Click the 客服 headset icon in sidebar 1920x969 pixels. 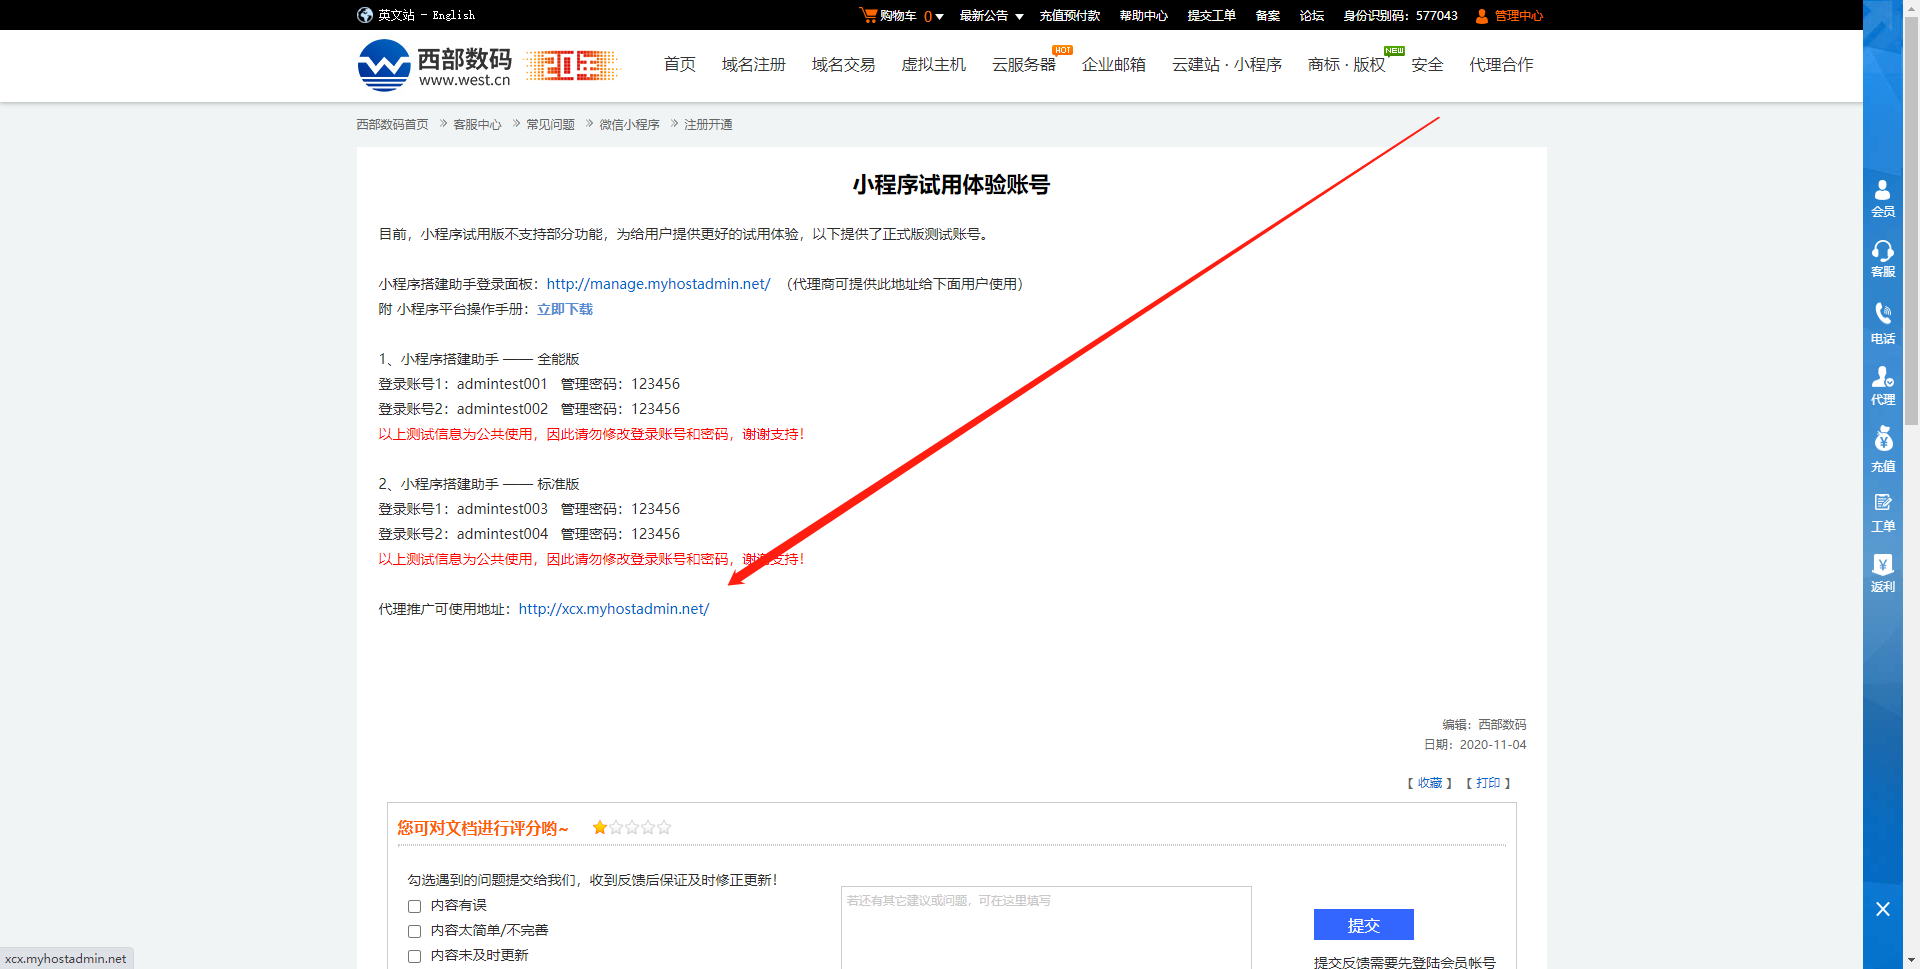pyautogui.click(x=1882, y=257)
